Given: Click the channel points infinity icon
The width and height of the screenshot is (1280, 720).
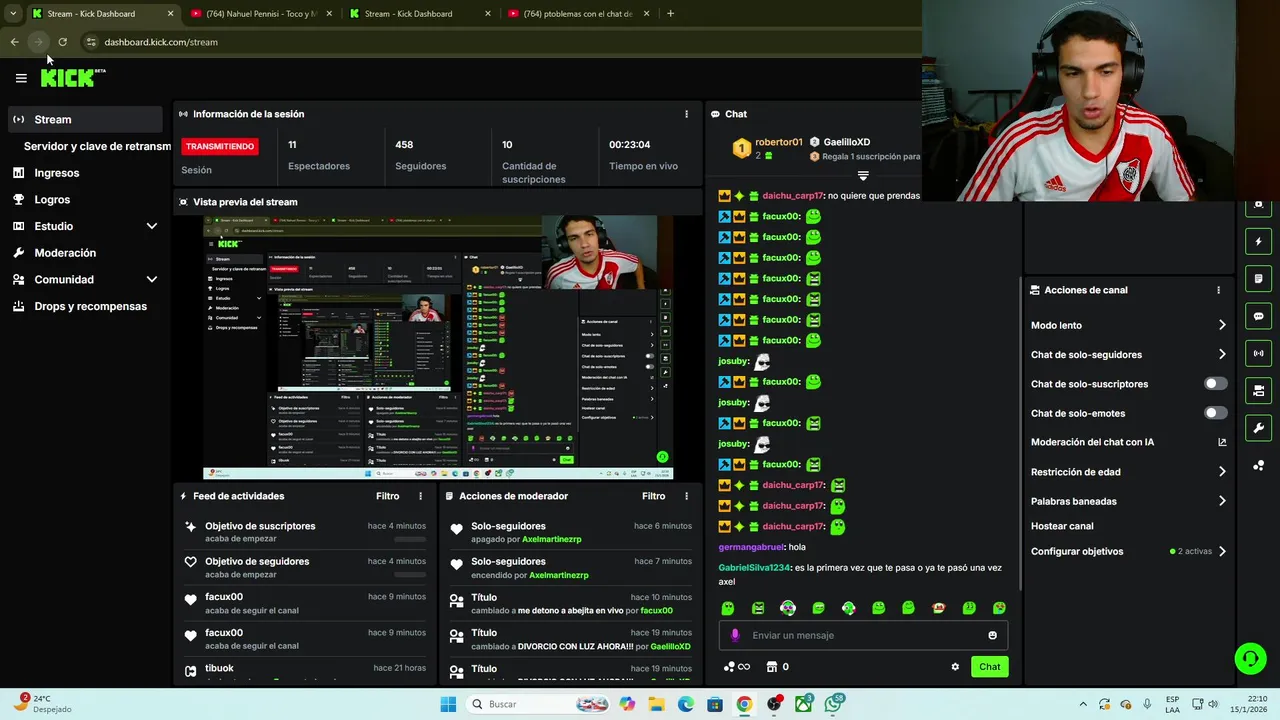Looking at the screenshot, I should 737,667.
